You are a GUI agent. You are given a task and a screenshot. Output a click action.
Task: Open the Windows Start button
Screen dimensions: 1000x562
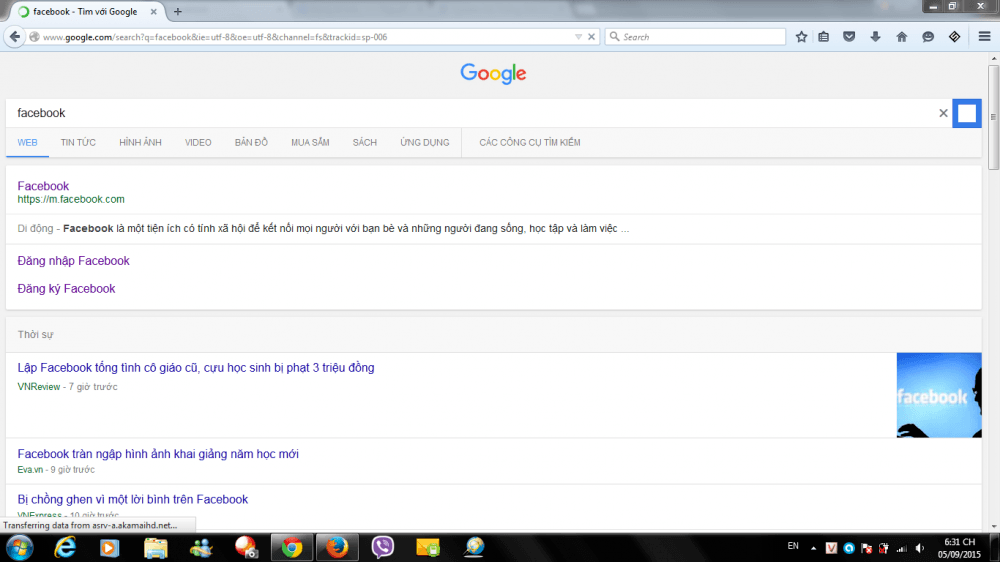tap(20, 547)
